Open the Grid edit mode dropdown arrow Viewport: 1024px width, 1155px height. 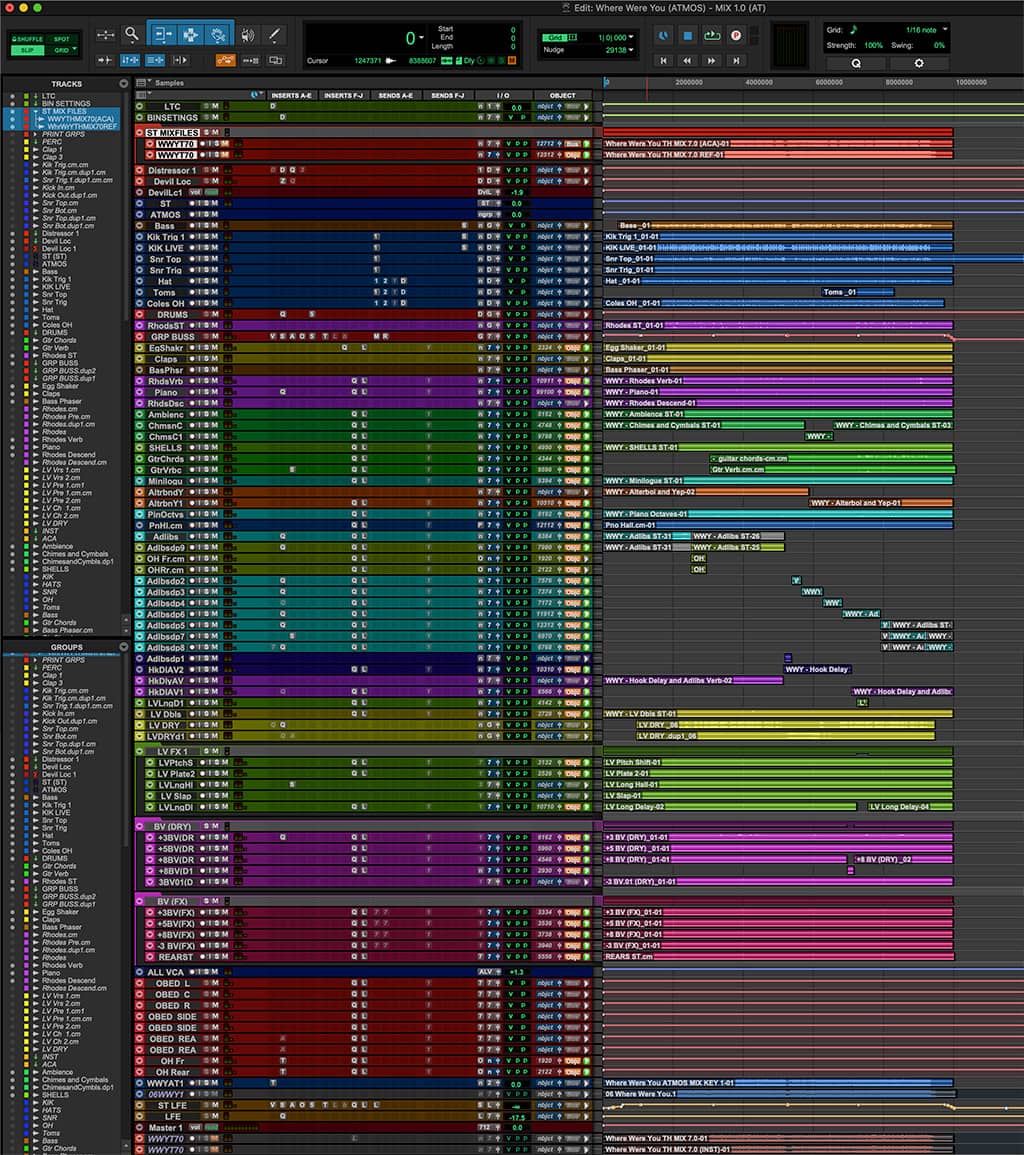coord(74,50)
